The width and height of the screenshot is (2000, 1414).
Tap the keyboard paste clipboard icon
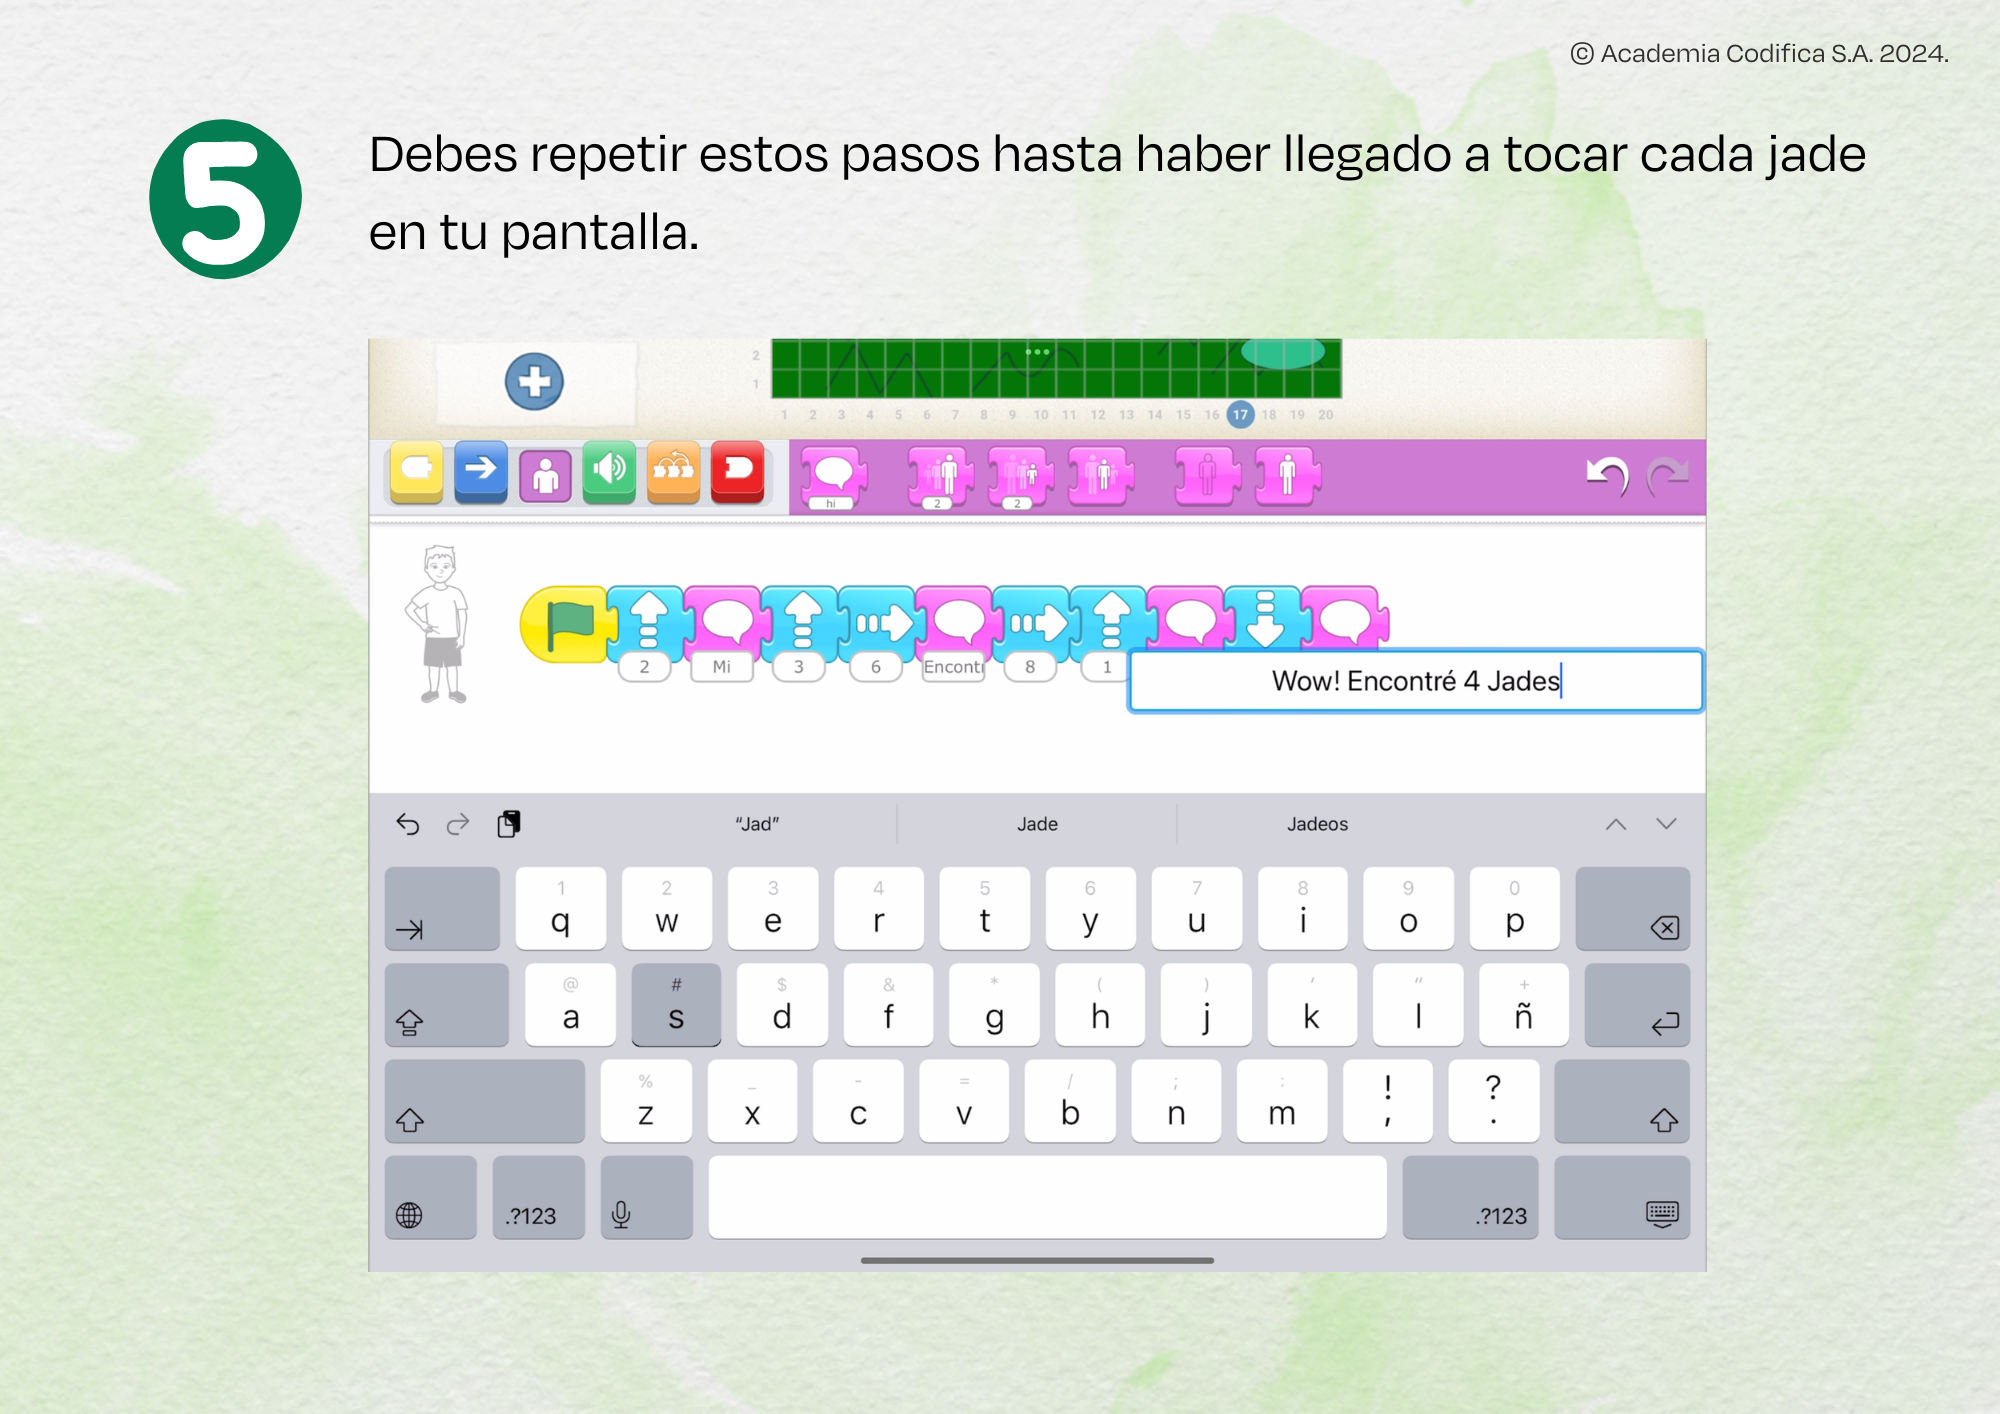coord(509,824)
